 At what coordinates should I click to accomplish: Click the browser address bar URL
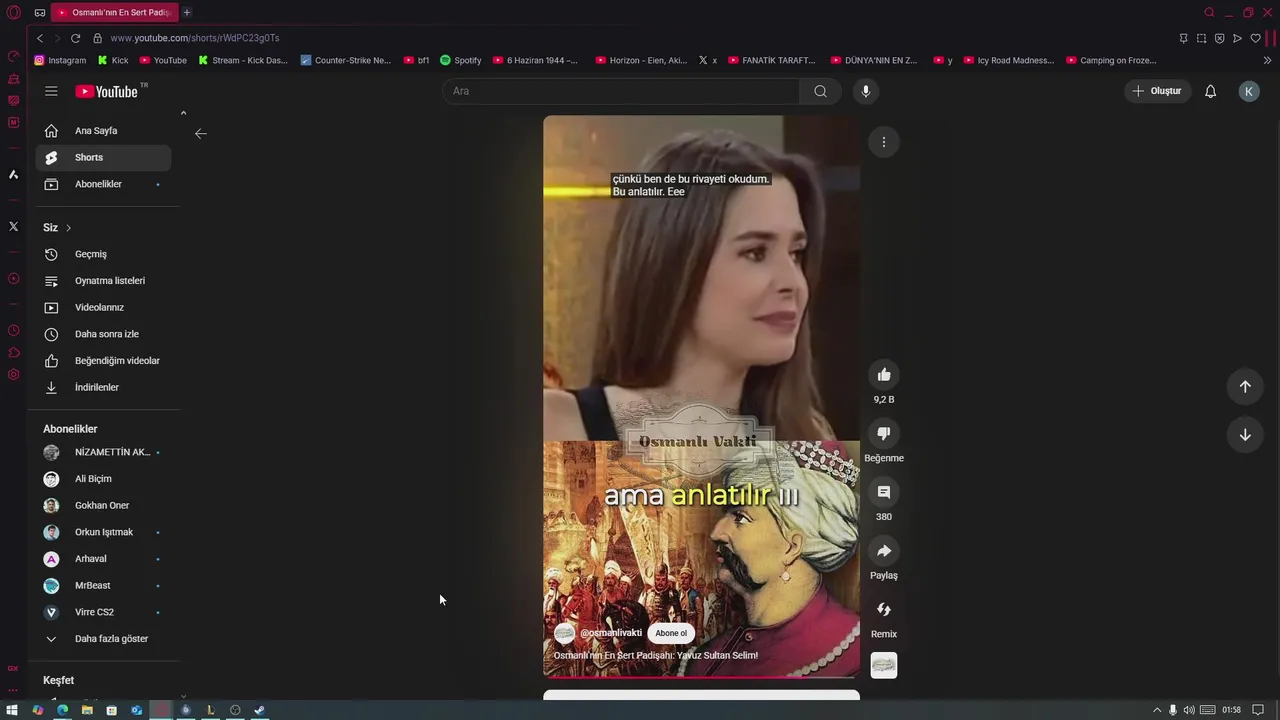[195, 38]
